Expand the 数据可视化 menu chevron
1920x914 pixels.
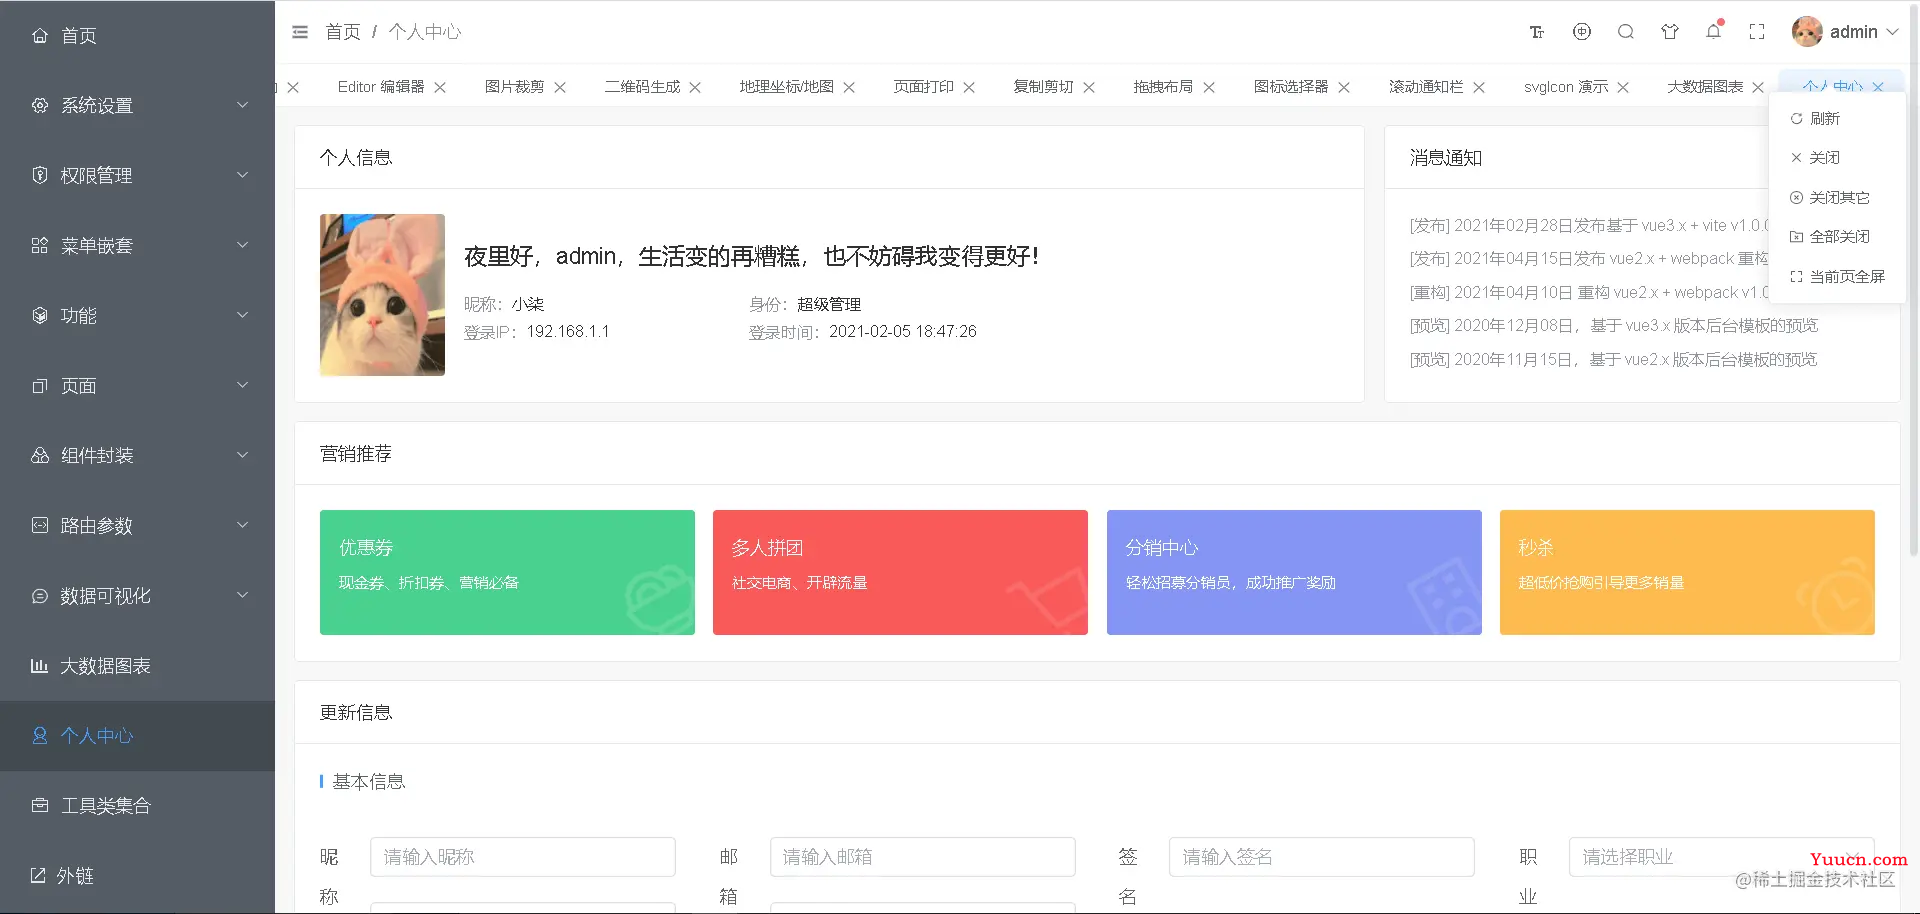(242, 595)
